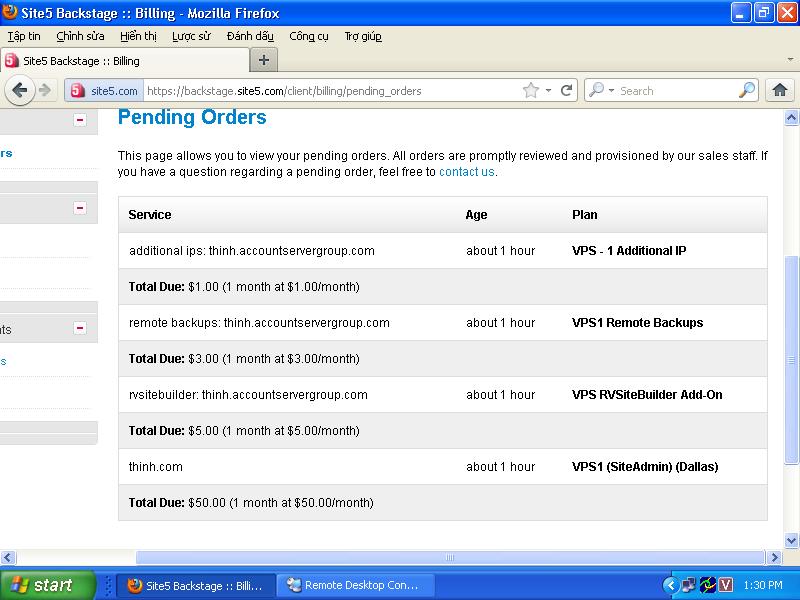Viewport: 800px width, 600px height.
Task: Click Total Due $5.00 row
Action: [442, 431]
